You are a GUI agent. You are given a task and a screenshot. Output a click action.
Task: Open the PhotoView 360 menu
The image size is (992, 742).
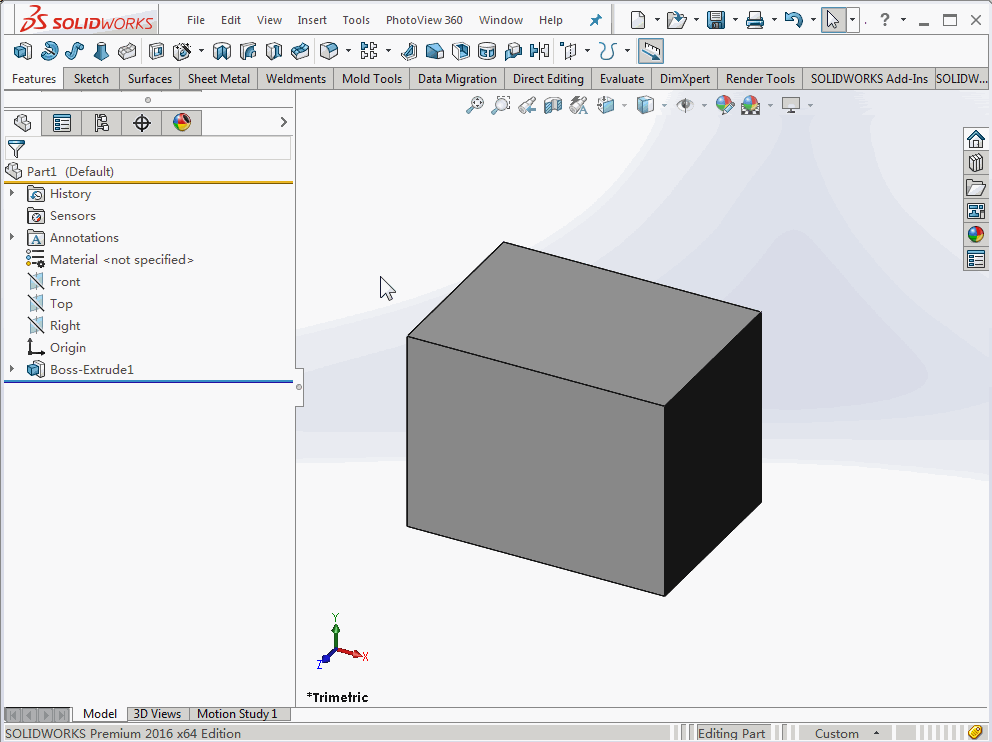point(424,20)
